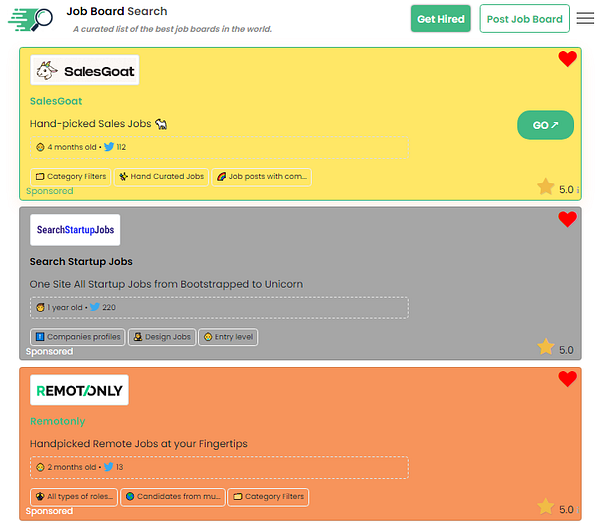Click the '1 year old' age text
Image resolution: width=600 pixels, height=525 pixels.
(x=64, y=307)
